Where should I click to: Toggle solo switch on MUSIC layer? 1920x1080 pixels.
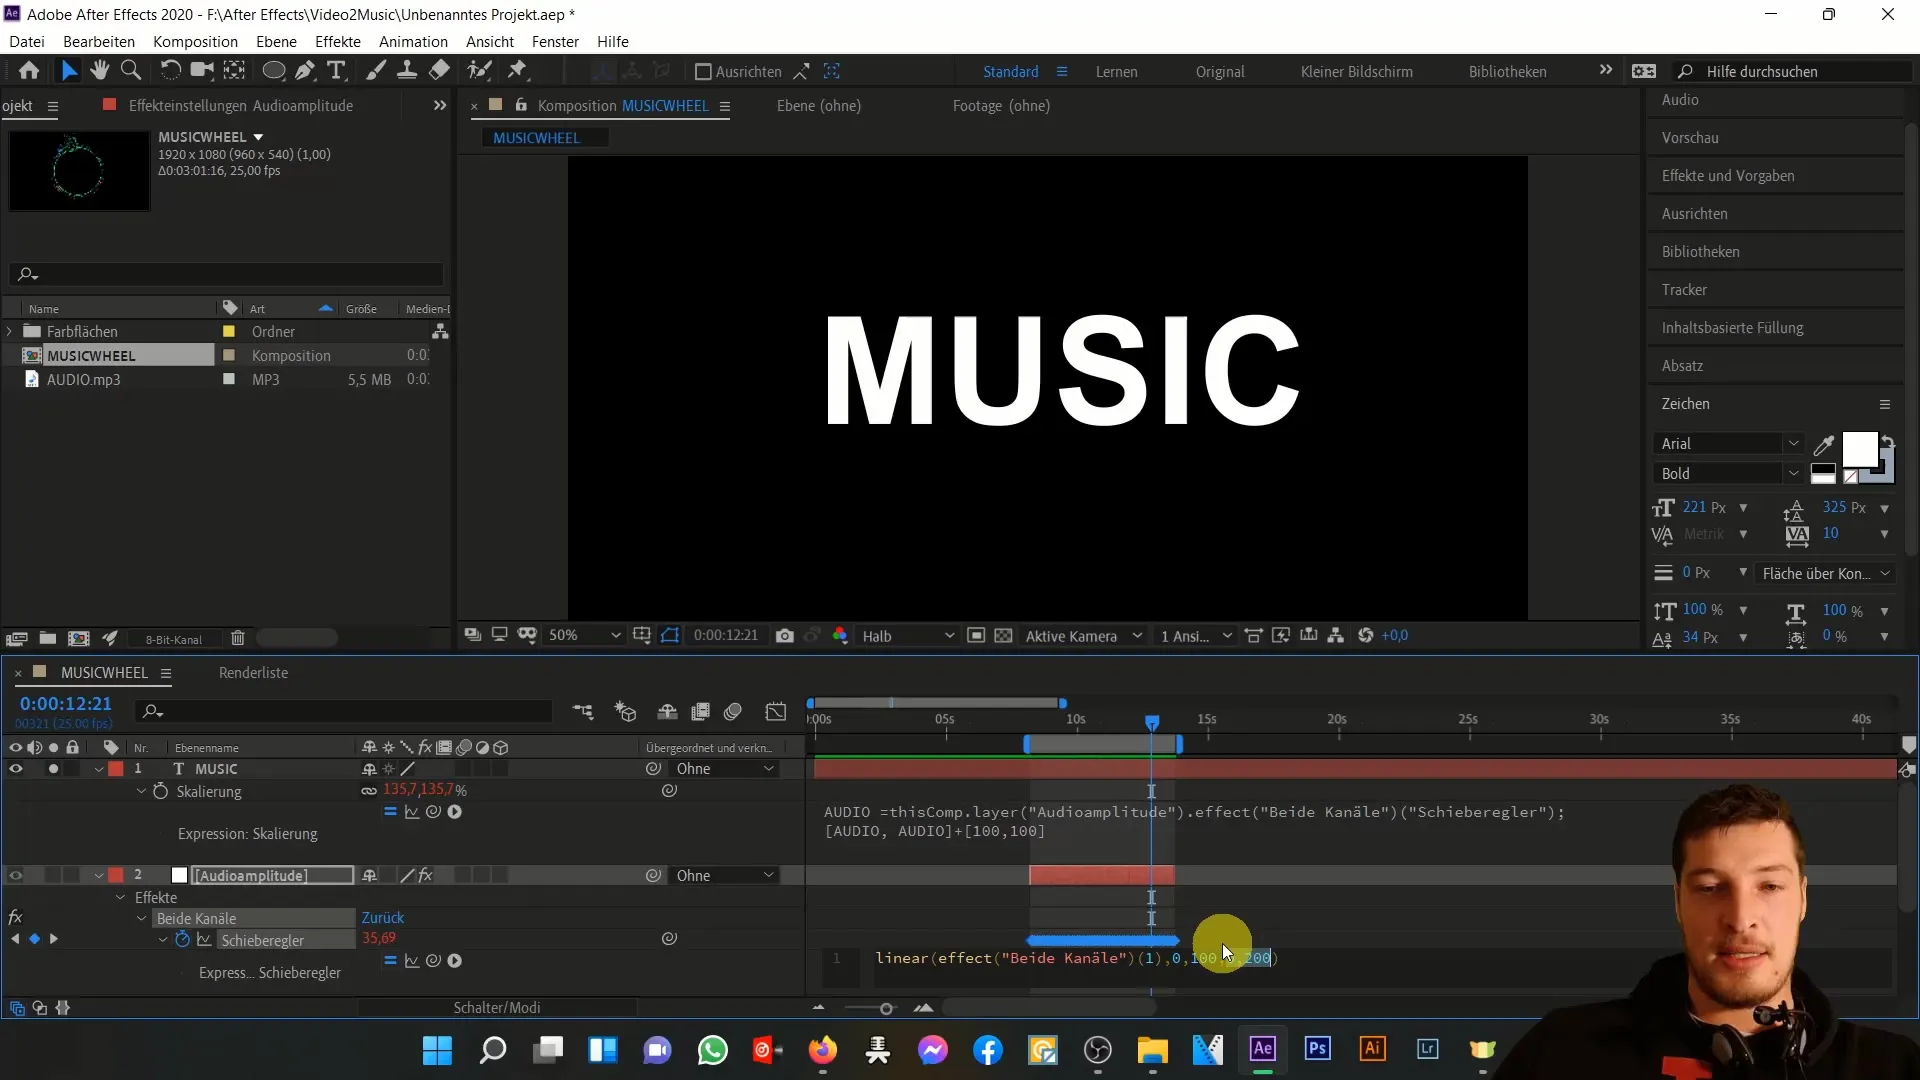click(53, 769)
